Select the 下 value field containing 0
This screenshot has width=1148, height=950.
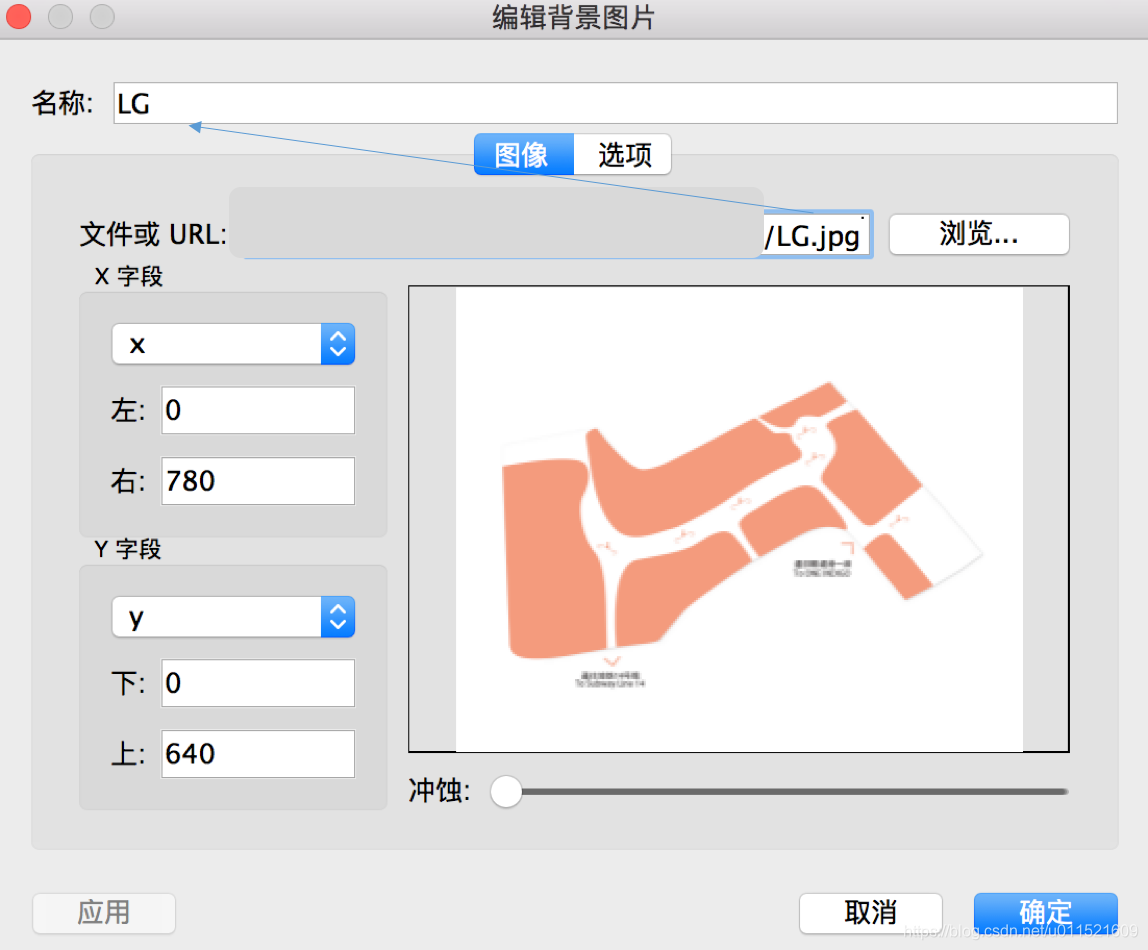click(x=257, y=683)
